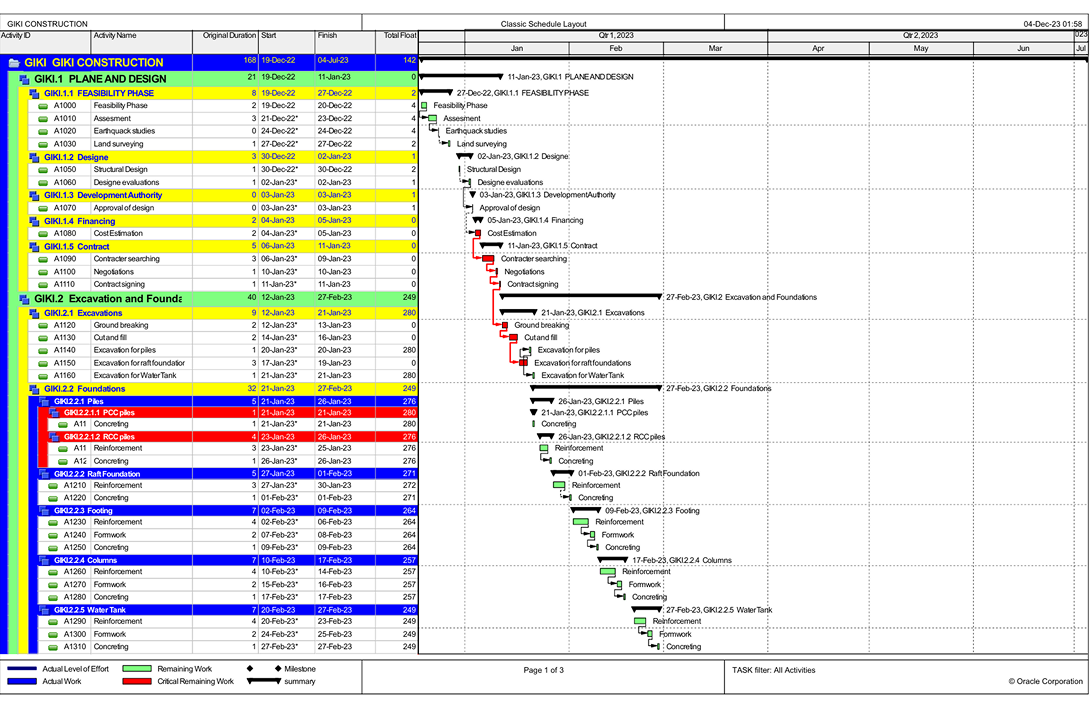
Task: Sort by the Total Float column header
Action: coord(400,35)
